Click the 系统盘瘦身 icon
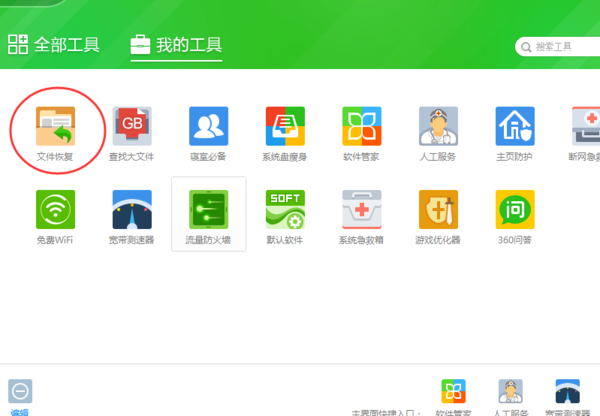The image size is (600, 416). (285, 126)
